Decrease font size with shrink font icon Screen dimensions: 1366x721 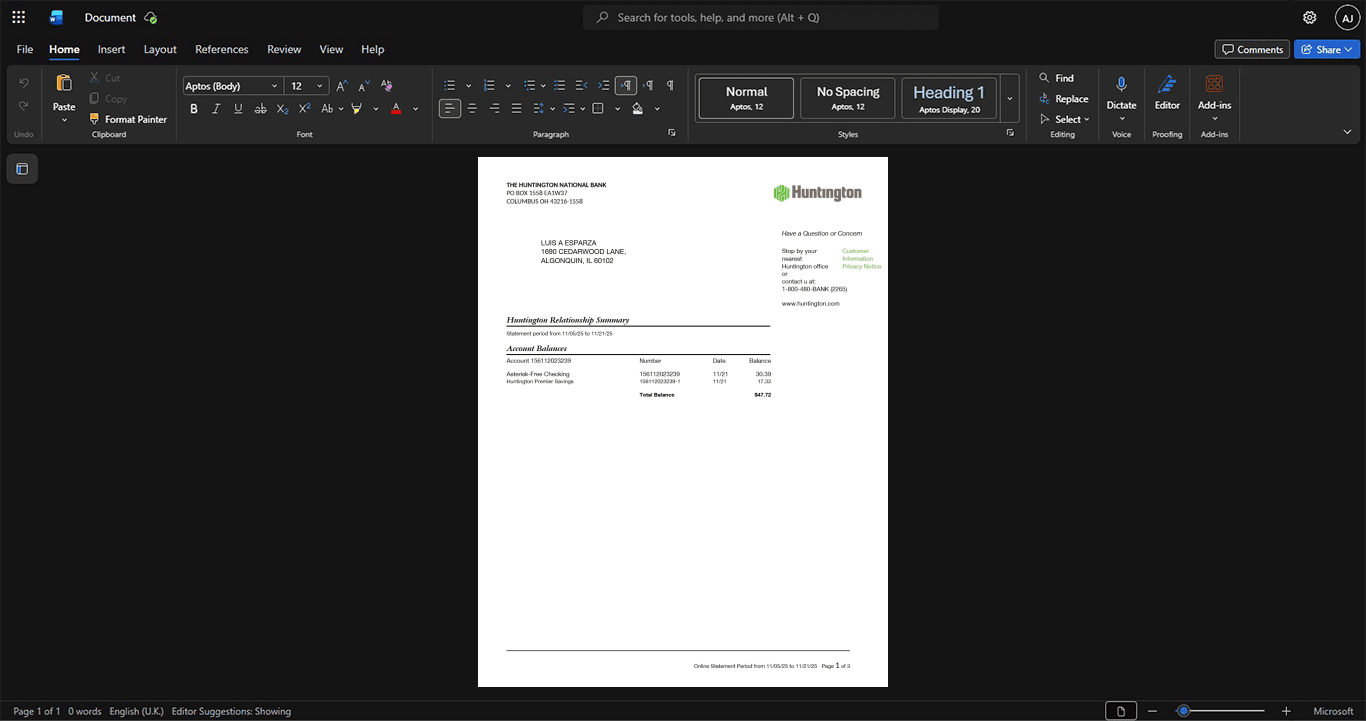364,86
